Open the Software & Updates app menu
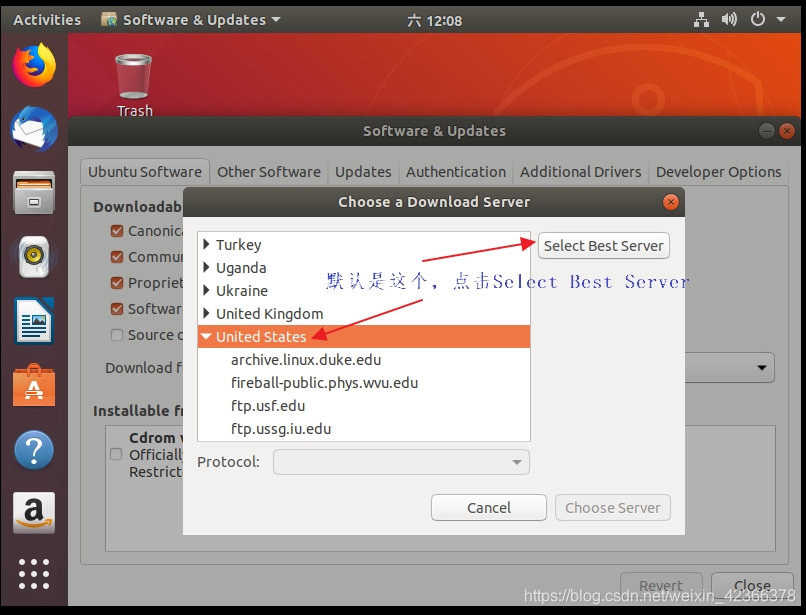 click(191, 20)
